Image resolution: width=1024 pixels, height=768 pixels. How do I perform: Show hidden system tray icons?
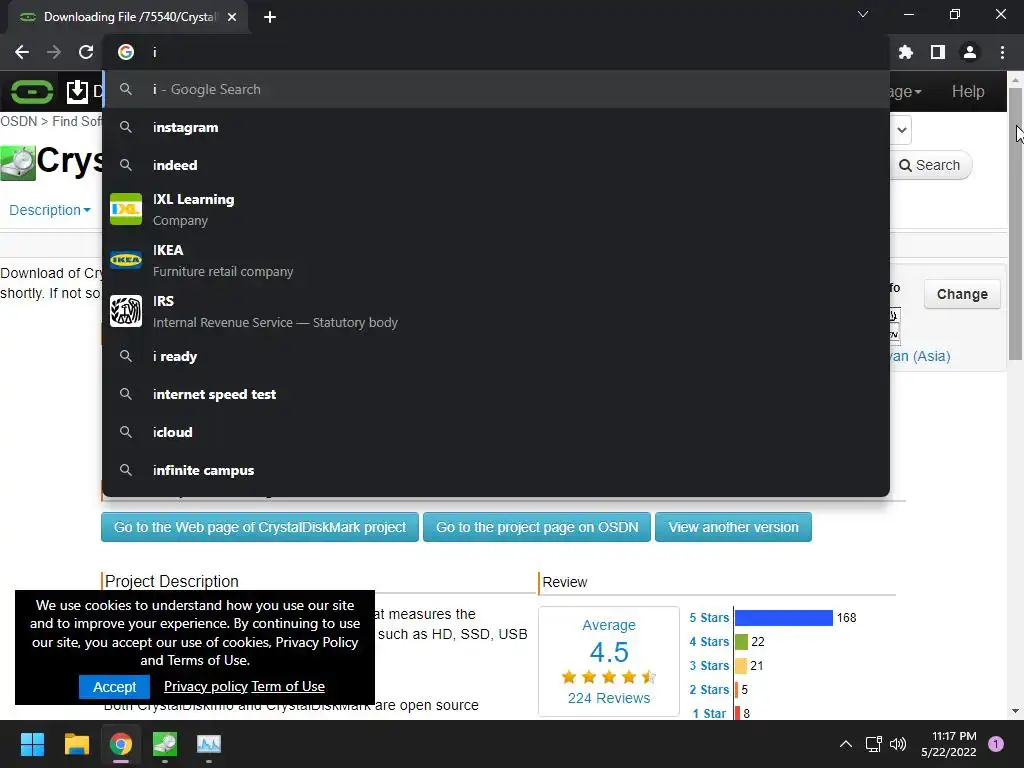(845, 744)
